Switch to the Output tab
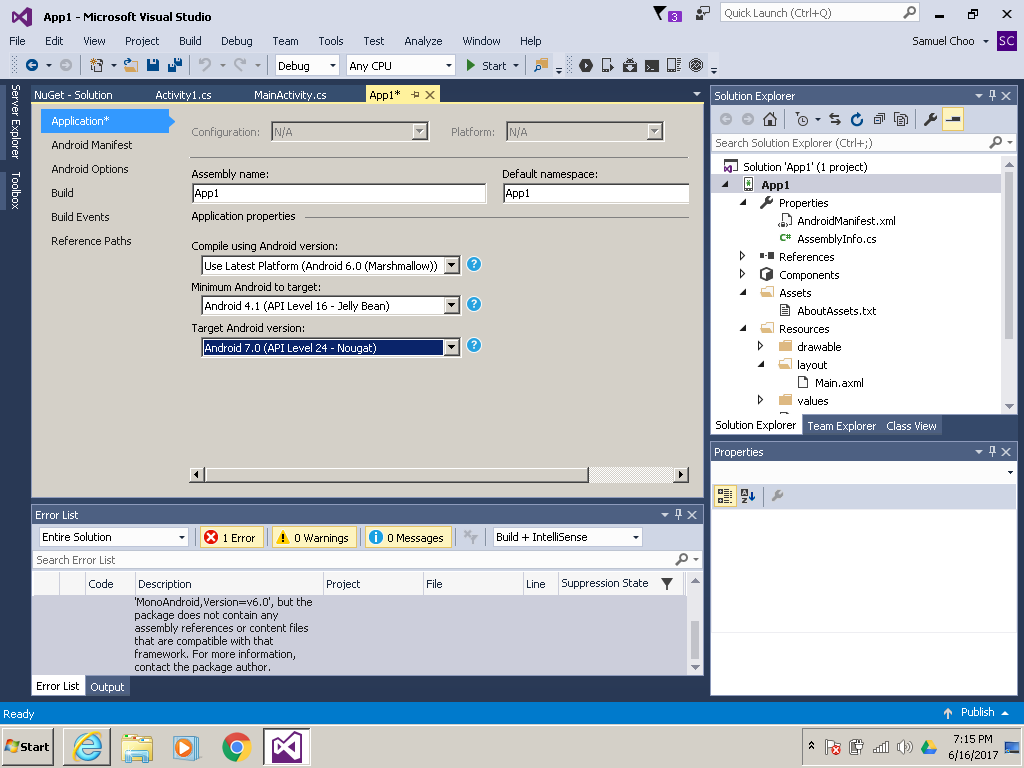Viewport: 1024px width, 768px height. point(107,686)
